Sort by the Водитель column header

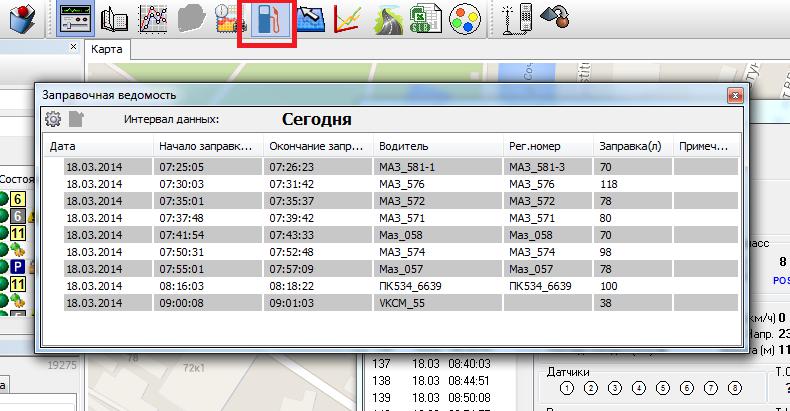click(x=436, y=146)
